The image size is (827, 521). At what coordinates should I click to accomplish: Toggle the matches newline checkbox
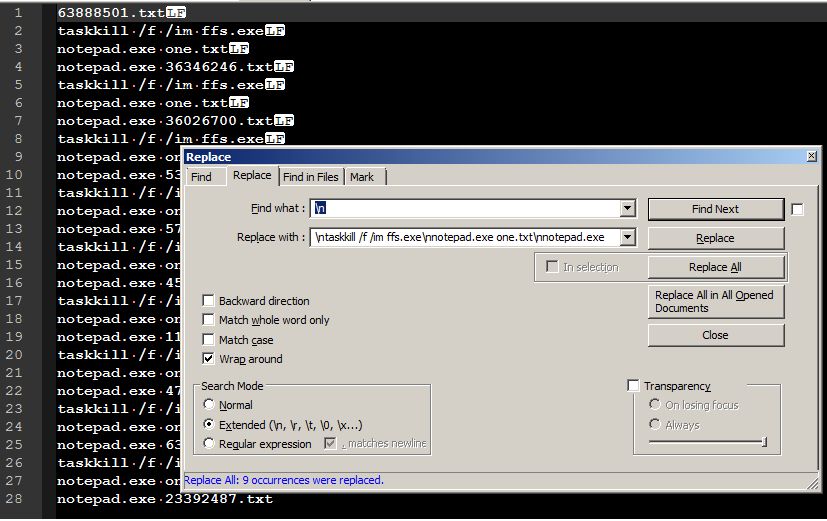330,443
